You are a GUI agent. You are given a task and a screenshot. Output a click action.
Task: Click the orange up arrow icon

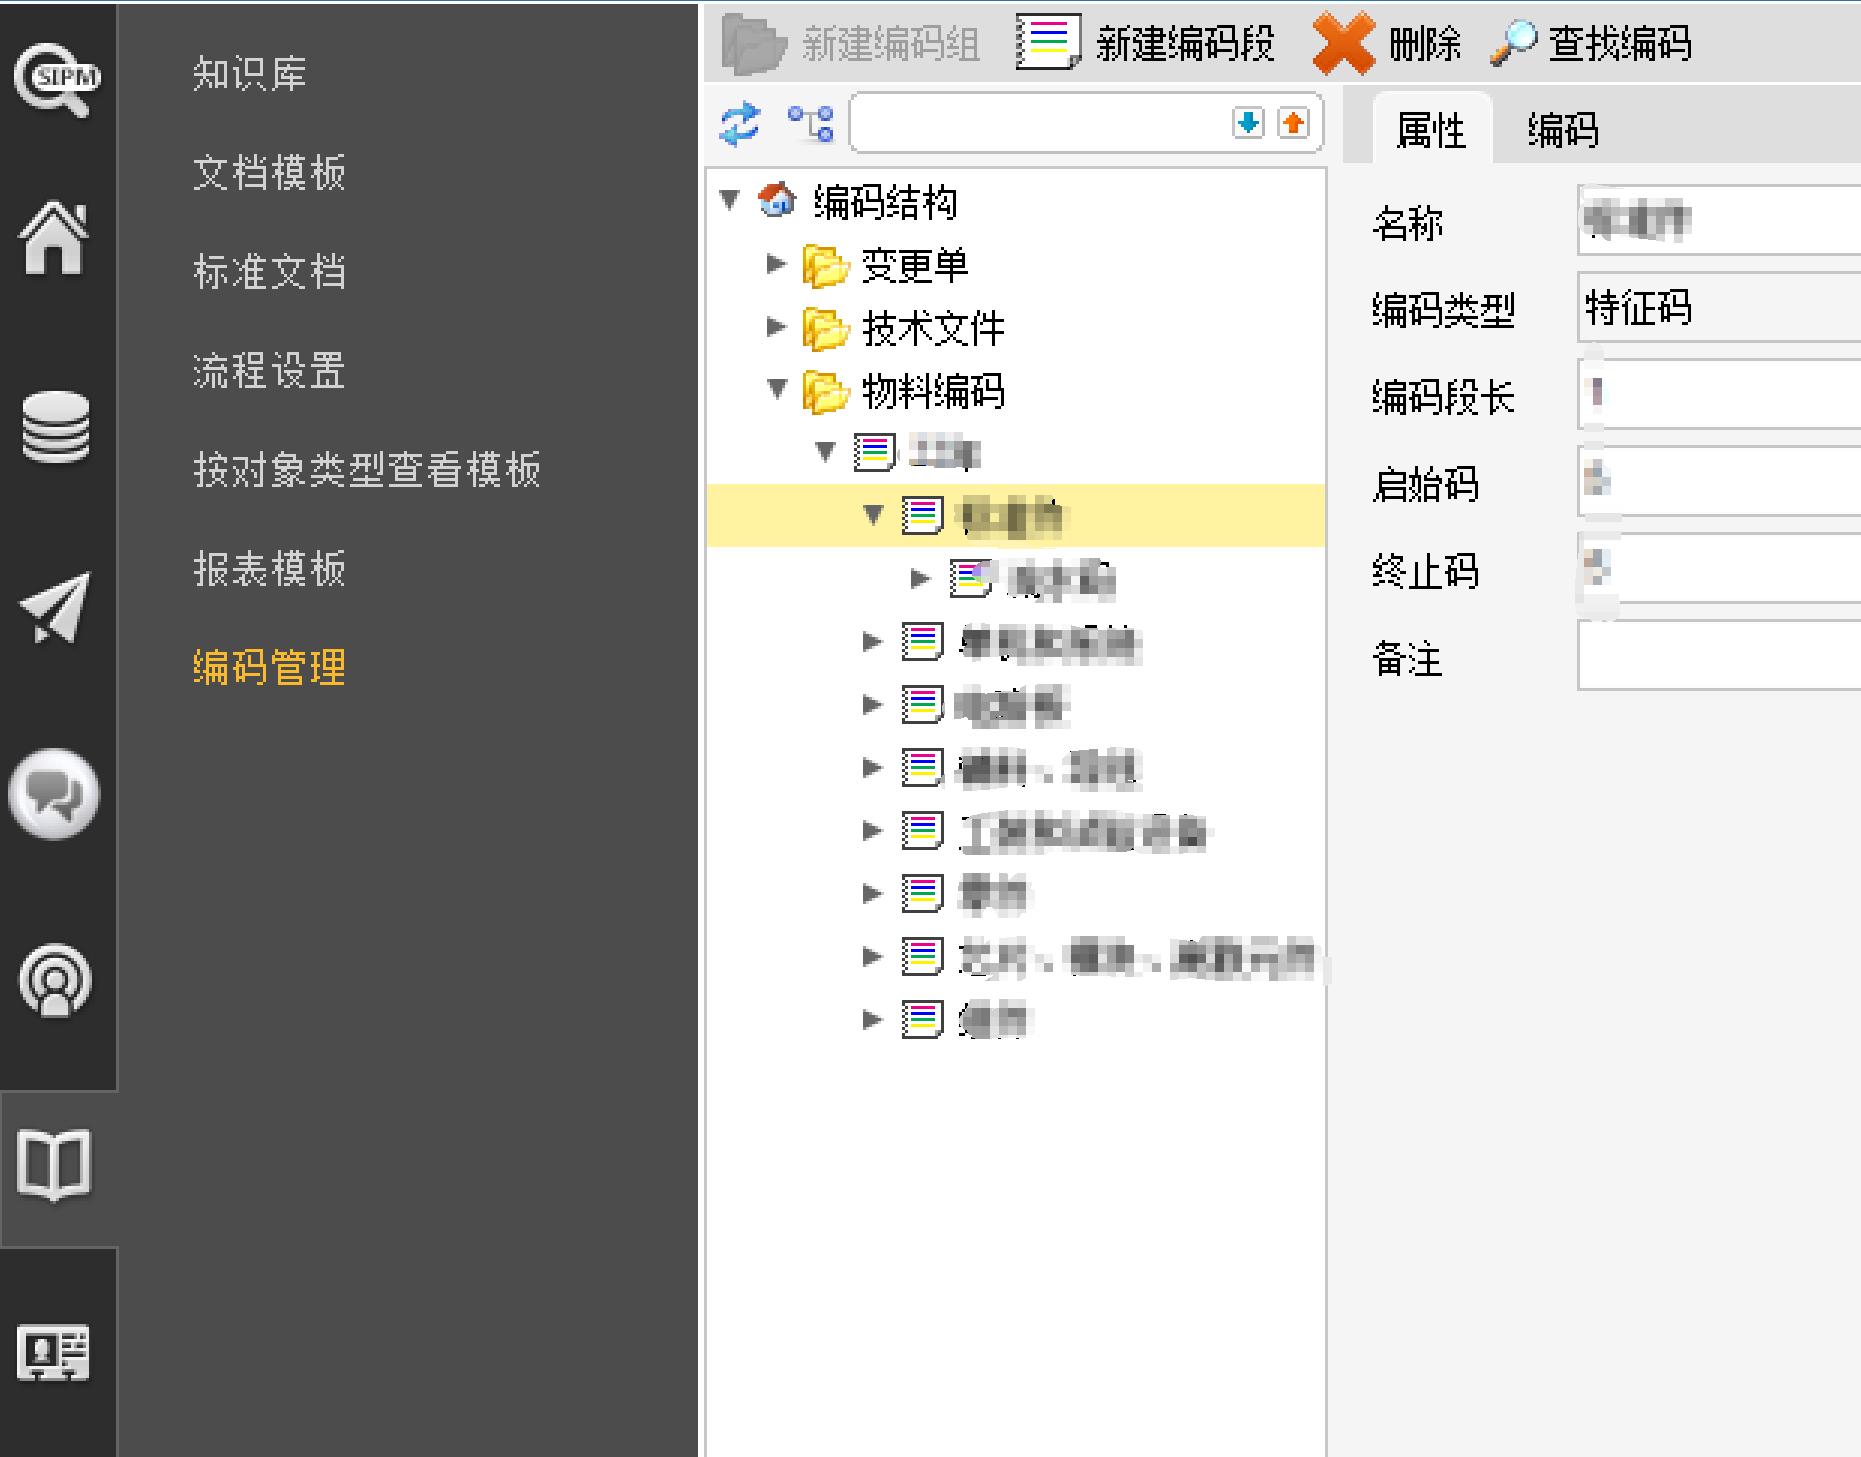1294,123
